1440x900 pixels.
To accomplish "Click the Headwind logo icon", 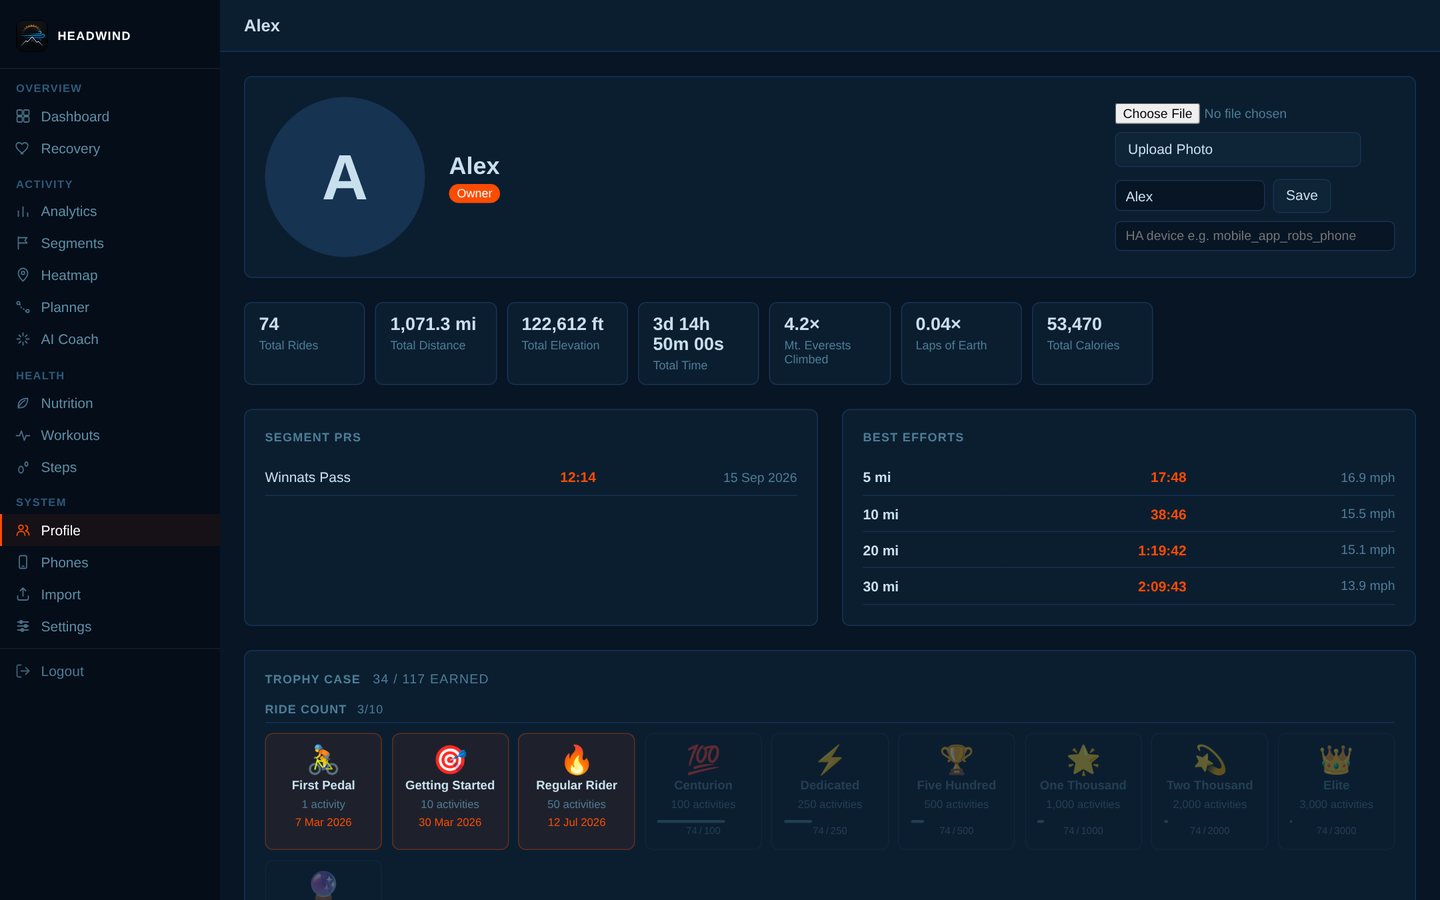I will coord(32,35).
